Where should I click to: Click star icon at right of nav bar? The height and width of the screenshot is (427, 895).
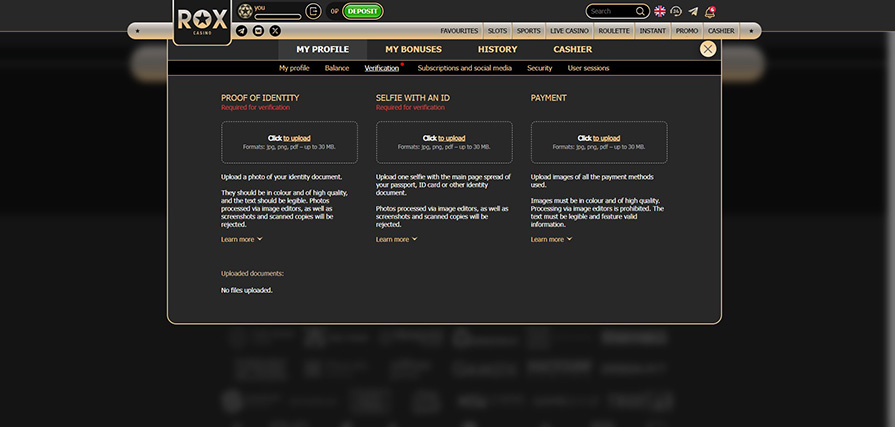(751, 31)
